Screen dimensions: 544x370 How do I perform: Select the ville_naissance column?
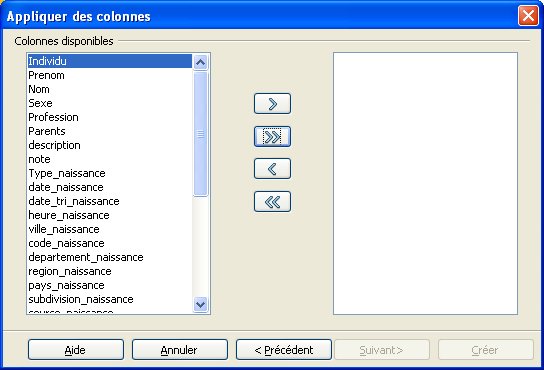click(110, 229)
